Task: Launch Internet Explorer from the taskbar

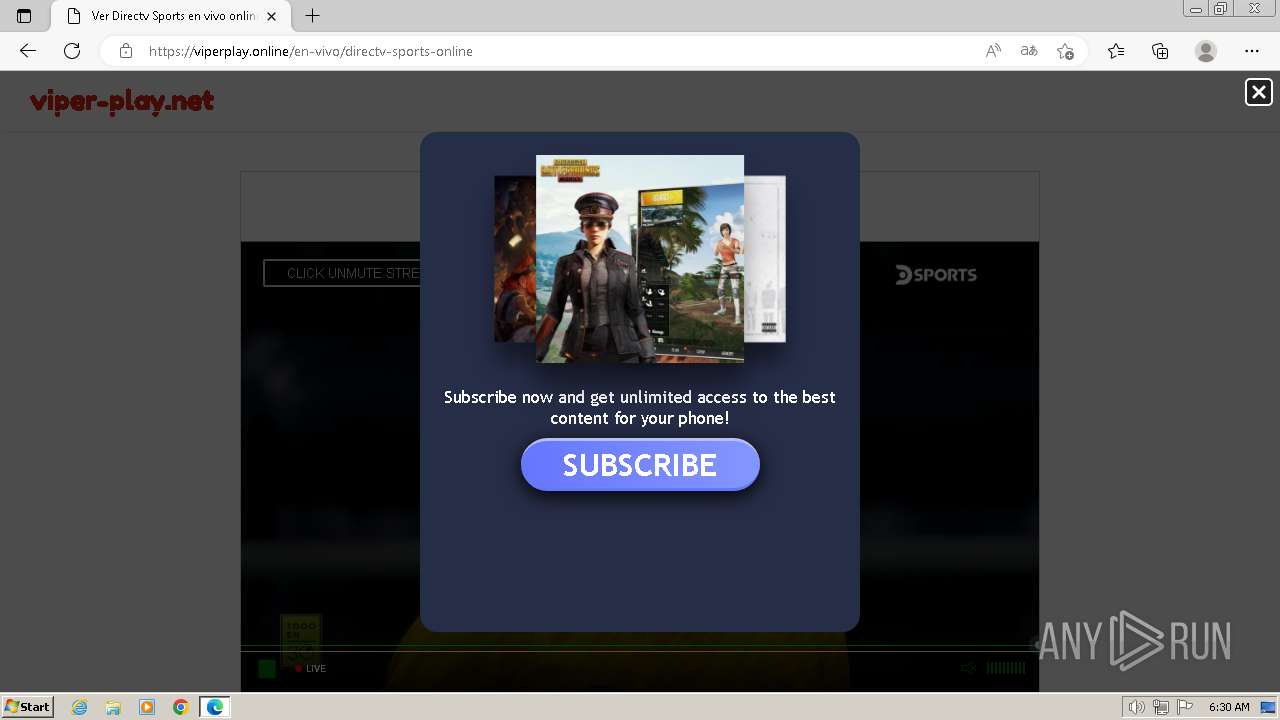Action: tap(80, 707)
